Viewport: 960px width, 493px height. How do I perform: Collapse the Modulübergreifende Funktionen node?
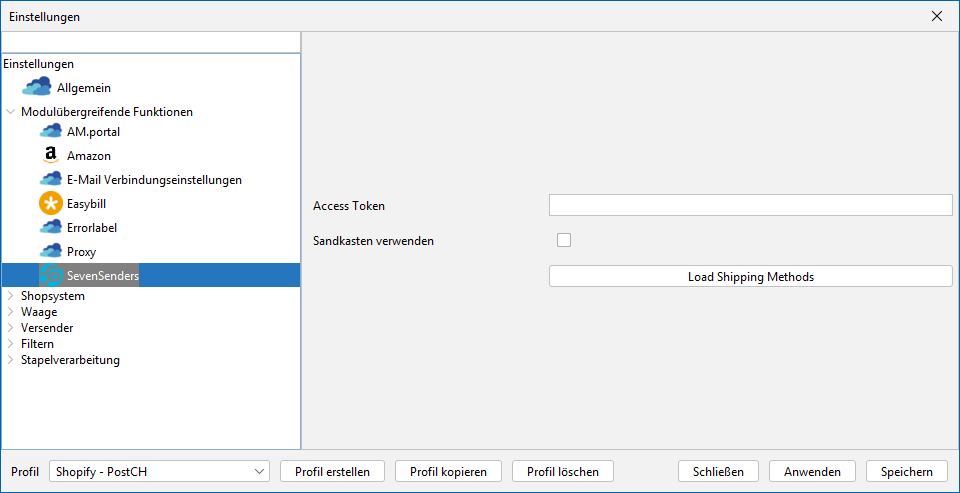[11, 112]
